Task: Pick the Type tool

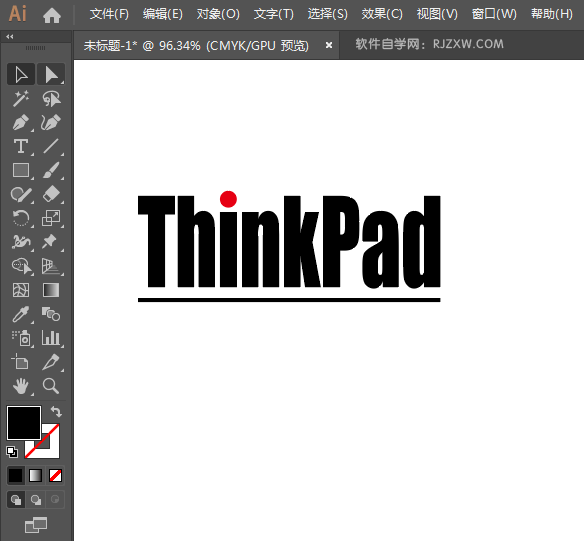Action: (x=20, y=146)
